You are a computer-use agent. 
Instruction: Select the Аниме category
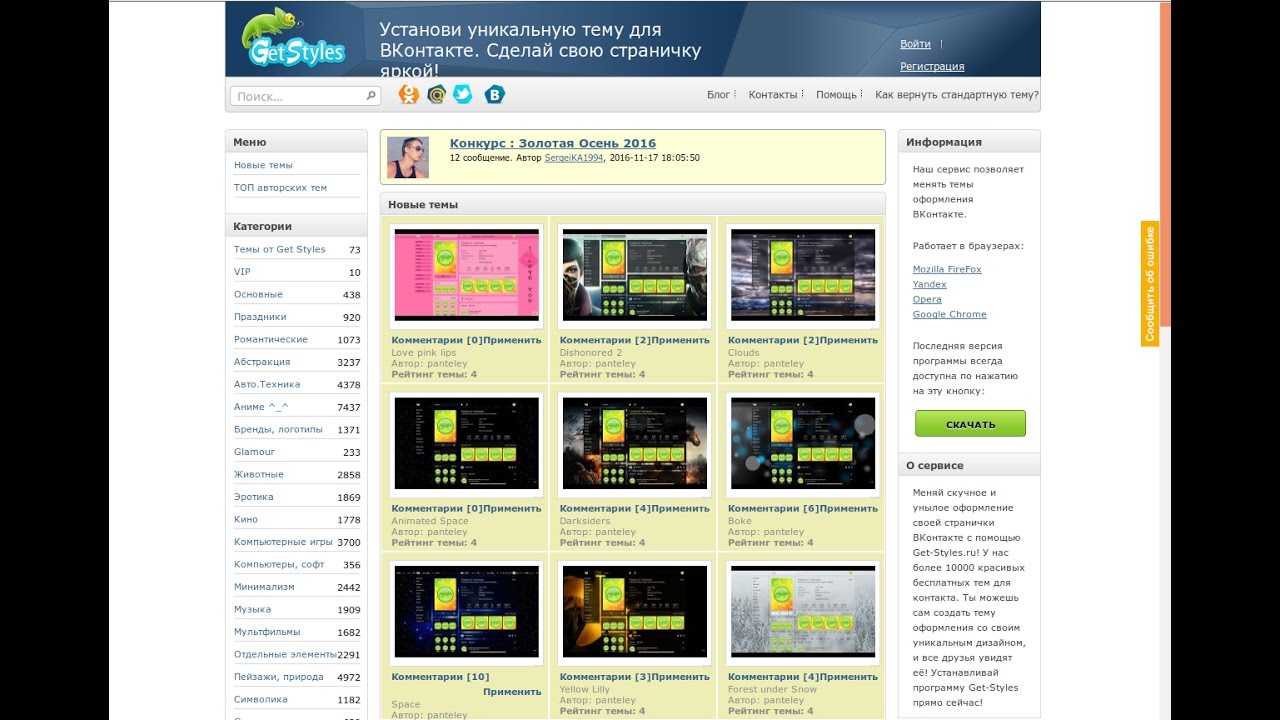(261, 407)
